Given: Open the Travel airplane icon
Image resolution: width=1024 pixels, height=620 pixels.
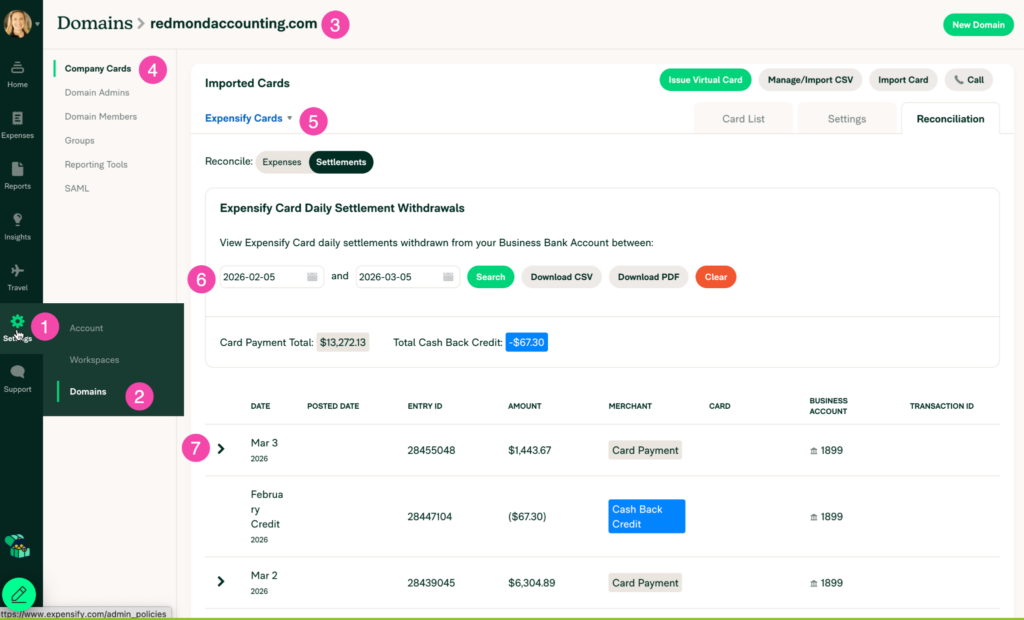Looking at the screenshot, I should pyautogui.click(x=18, y=270).
